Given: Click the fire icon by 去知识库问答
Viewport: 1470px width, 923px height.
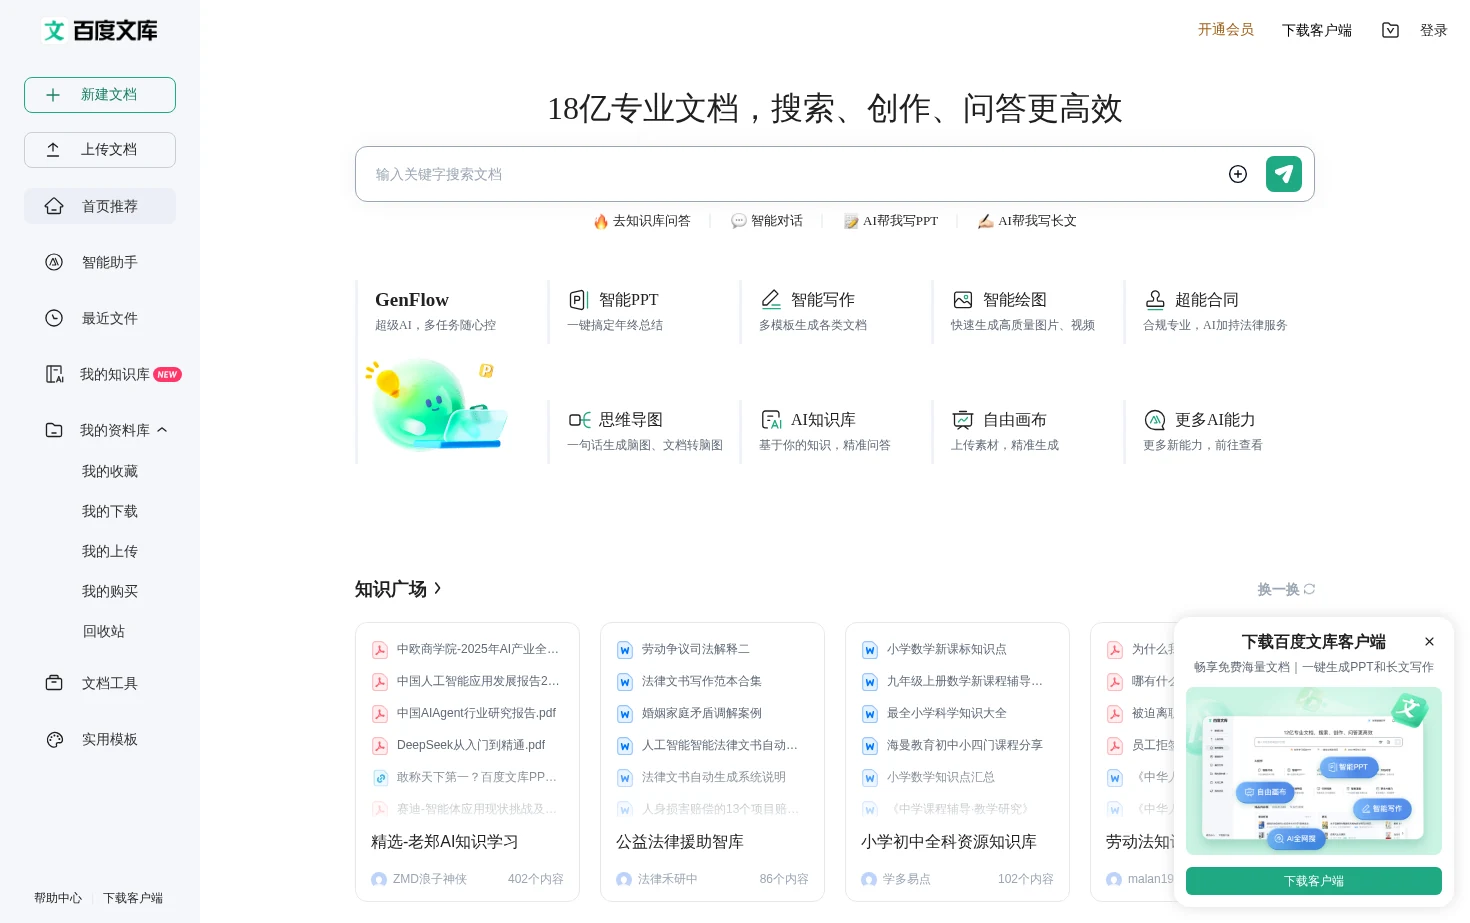Looking at the screenshot, I should point(600,221).
